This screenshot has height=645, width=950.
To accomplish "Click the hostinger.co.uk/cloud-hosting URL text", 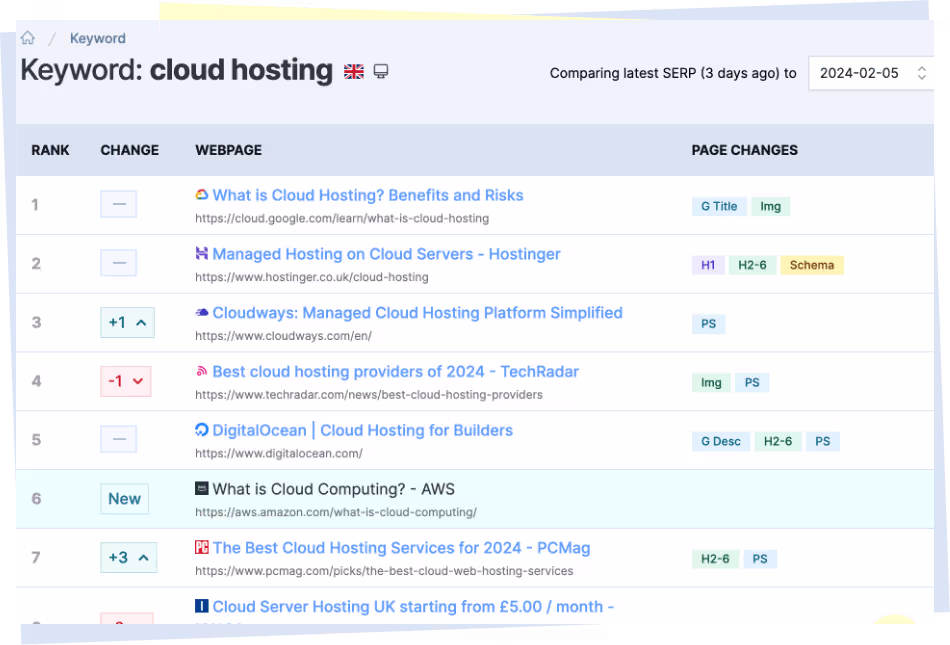I will [x=311, y=277].
